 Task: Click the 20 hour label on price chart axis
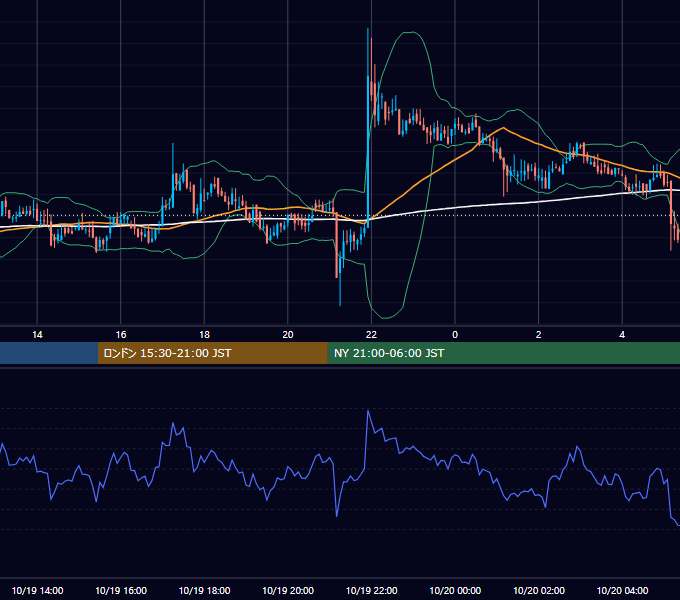point(288,335)
